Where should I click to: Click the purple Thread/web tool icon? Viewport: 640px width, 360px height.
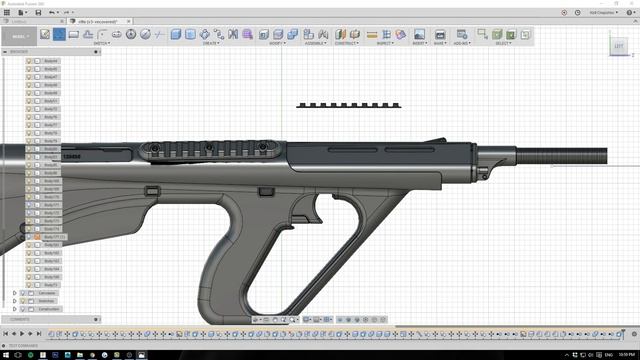click(x=247, y=34)
